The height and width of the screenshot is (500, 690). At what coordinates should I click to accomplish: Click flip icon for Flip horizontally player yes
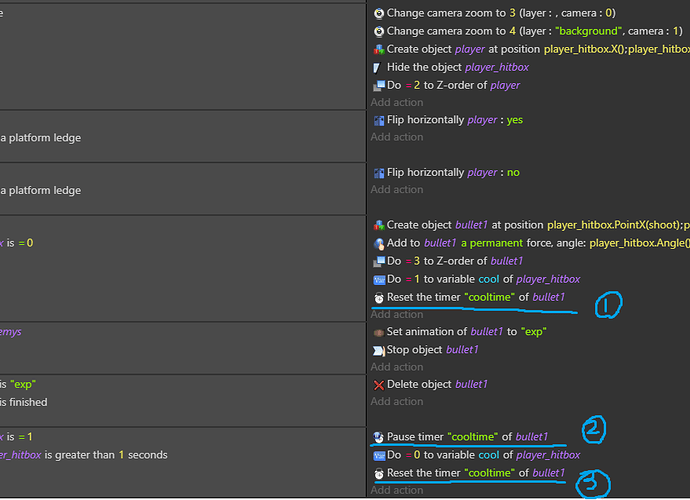378,121
